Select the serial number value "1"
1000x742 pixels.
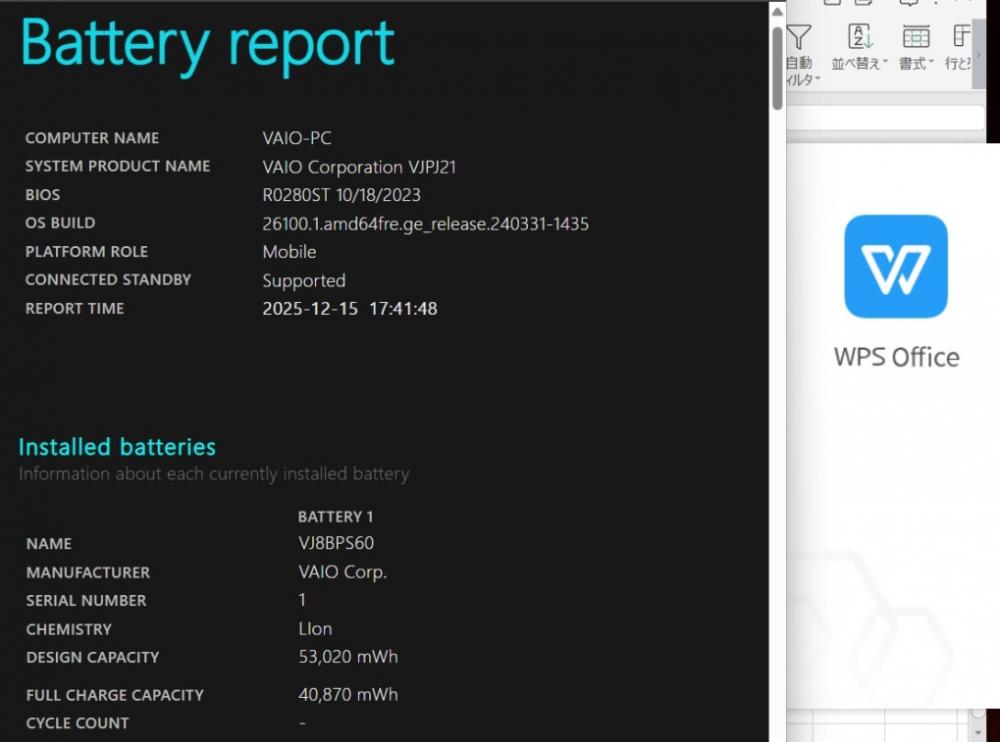click(x=302, y=600)
